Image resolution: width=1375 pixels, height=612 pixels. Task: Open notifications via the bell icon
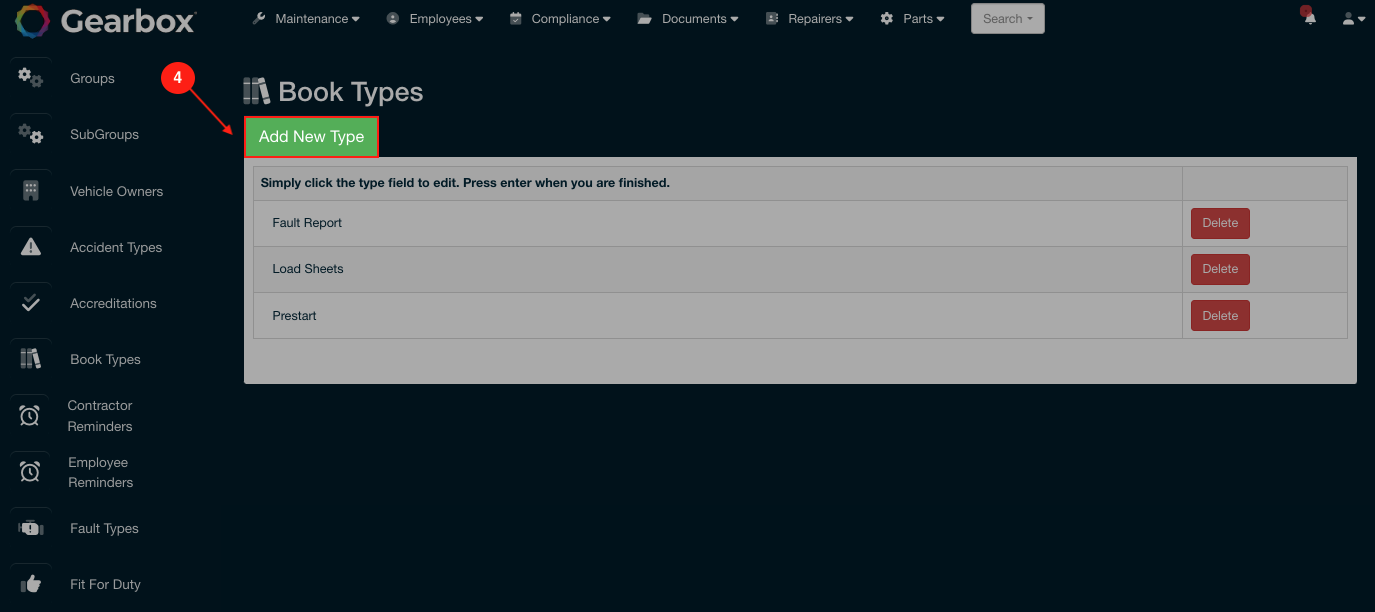1310,18
